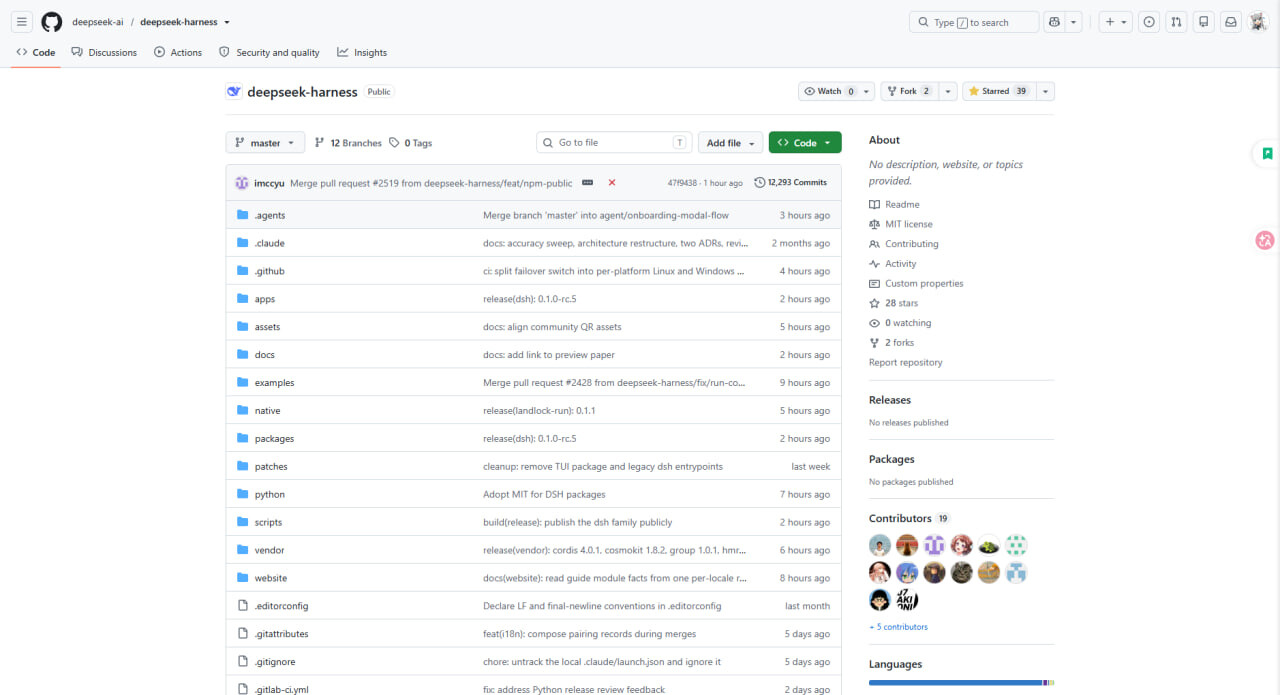
Task: Open the packages folder
Action: tap(274, 439)
